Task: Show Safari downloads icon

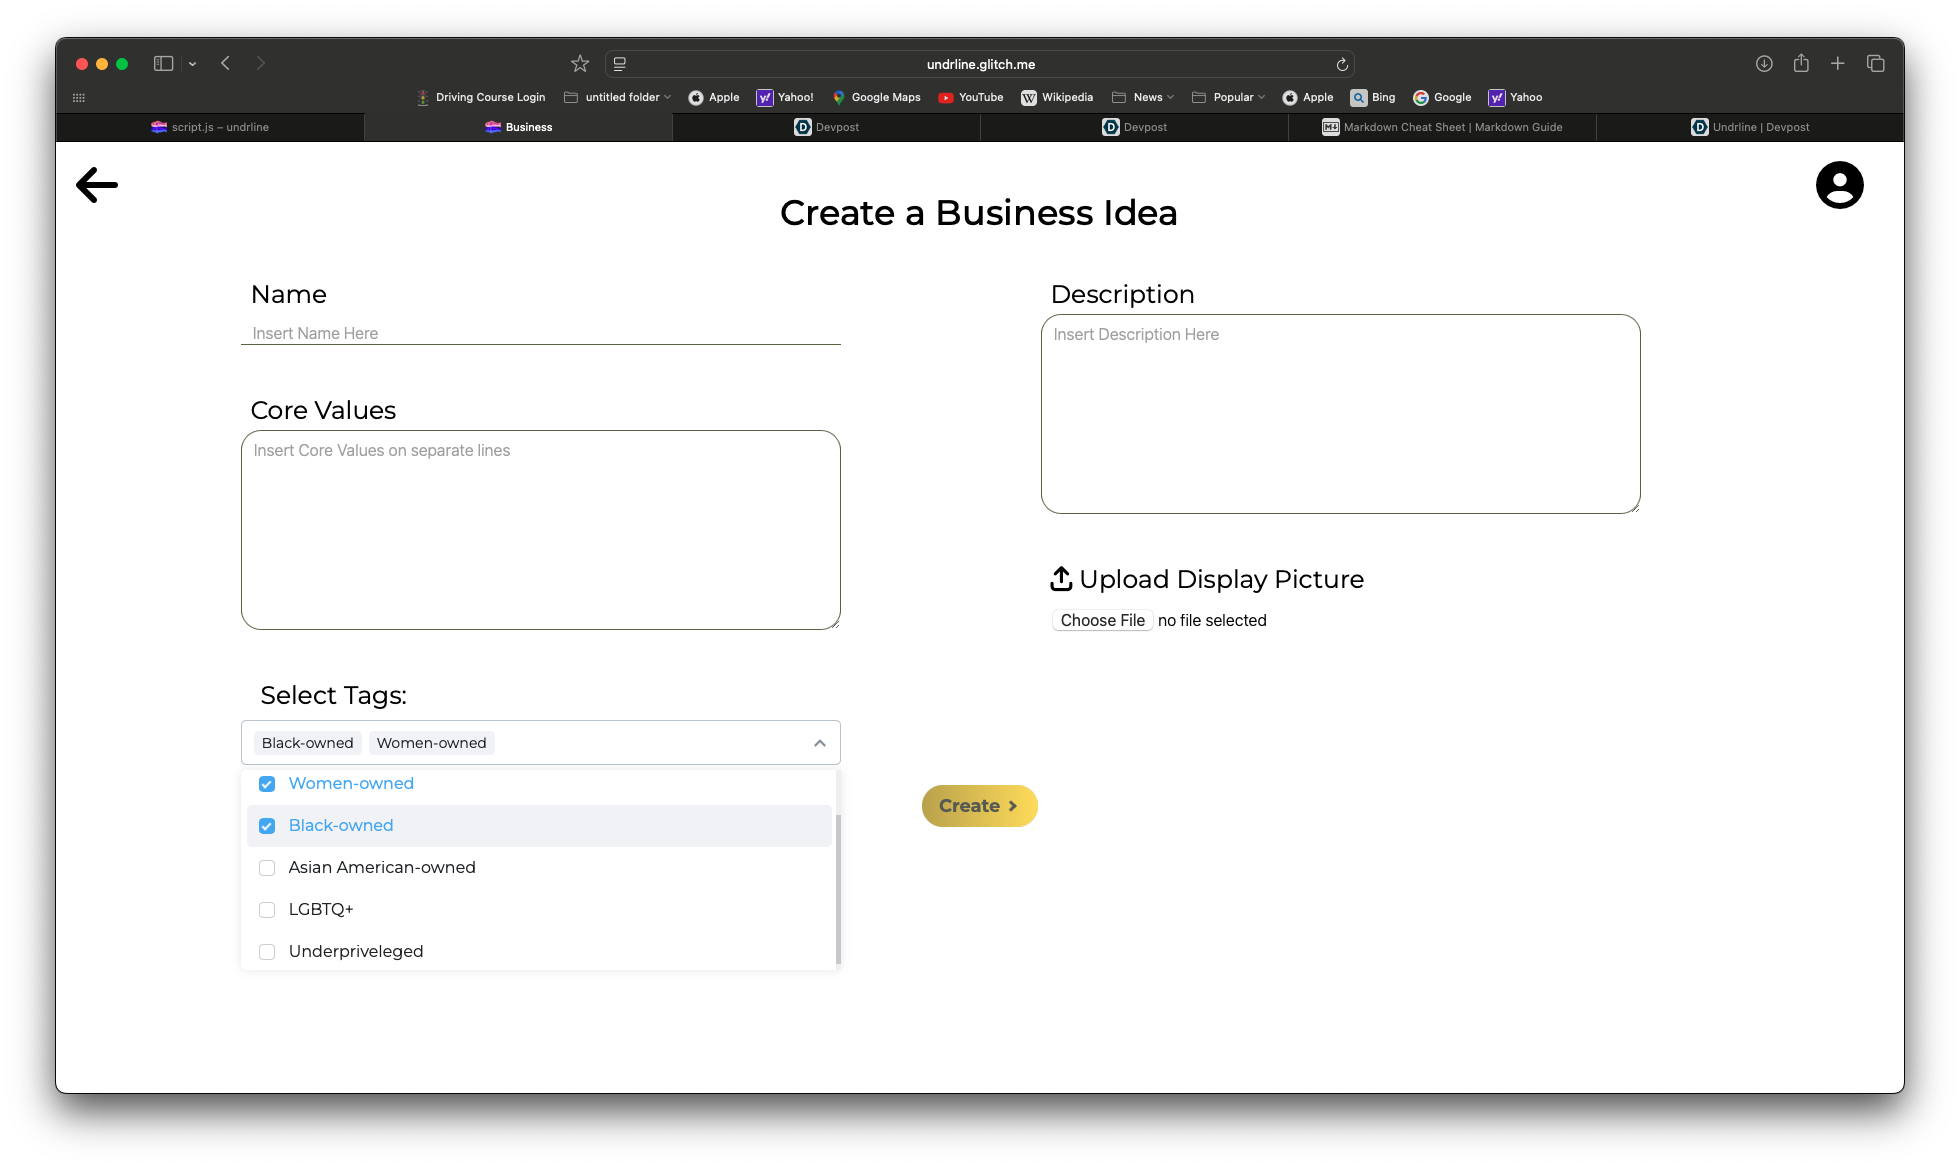Action: click(x=1764, y=64)
